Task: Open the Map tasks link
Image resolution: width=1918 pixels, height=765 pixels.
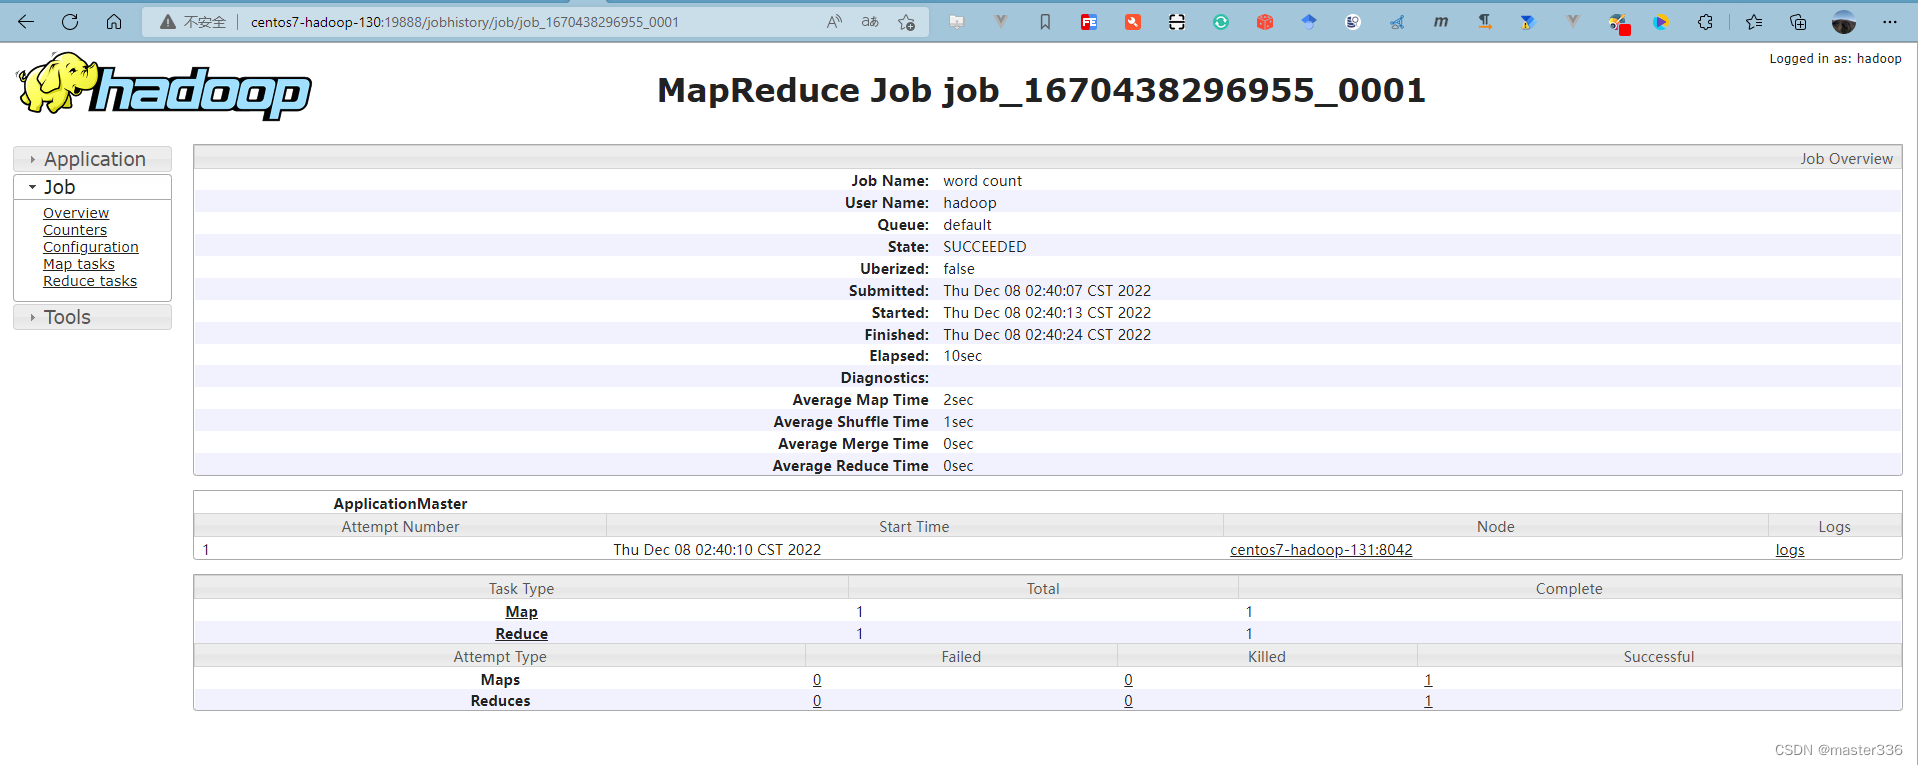Action: coord(79,264)
